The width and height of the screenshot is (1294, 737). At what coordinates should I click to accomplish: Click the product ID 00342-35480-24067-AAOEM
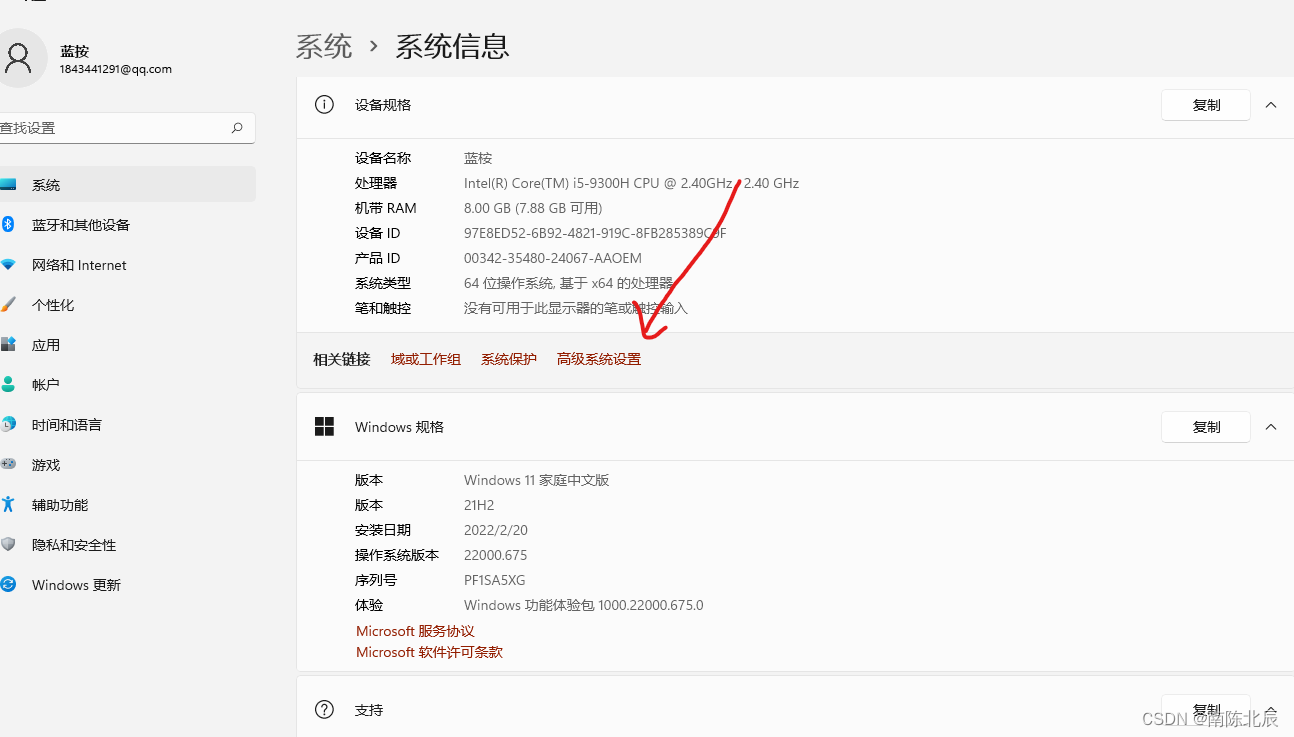coord(553,258)
